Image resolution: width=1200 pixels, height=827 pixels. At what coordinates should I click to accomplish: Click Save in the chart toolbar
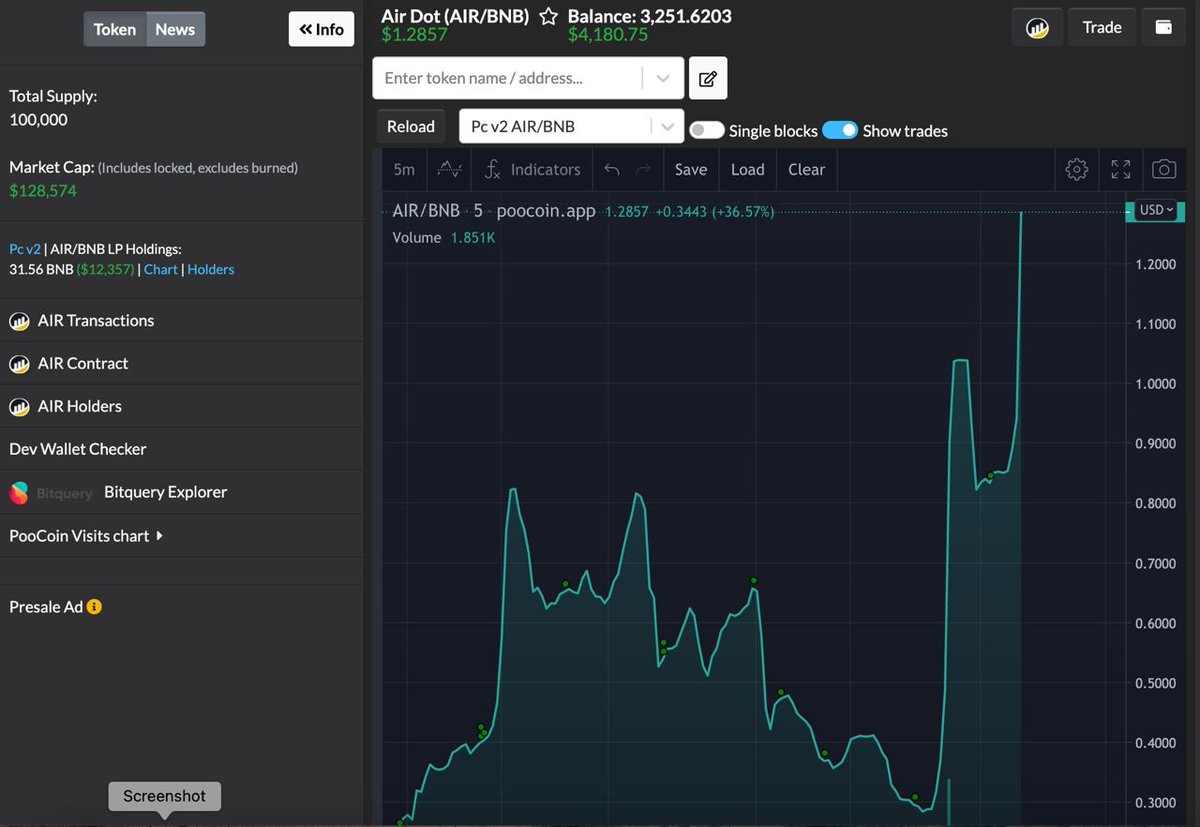(x=691, y=169)
